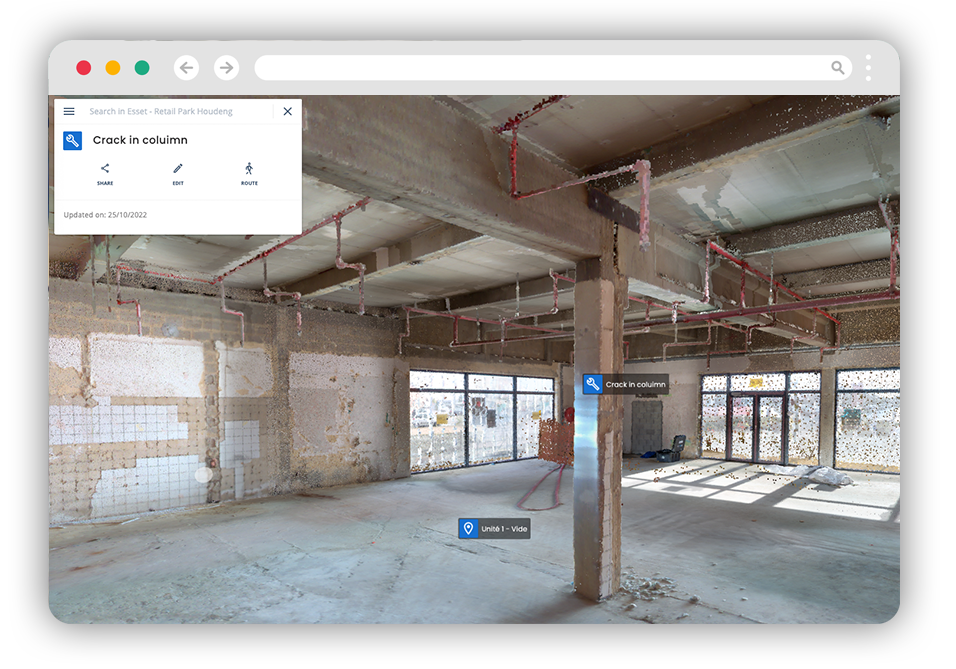Open the browser three-dot menu
The height and width of the screenshot is (669, 956).
click(868, 68)
